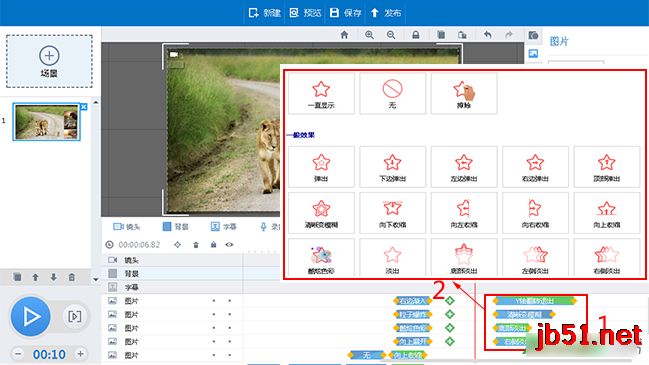Select scene 1 thumbnail
The width and height of the screenshot is (649, 365).
pos(46,122)
